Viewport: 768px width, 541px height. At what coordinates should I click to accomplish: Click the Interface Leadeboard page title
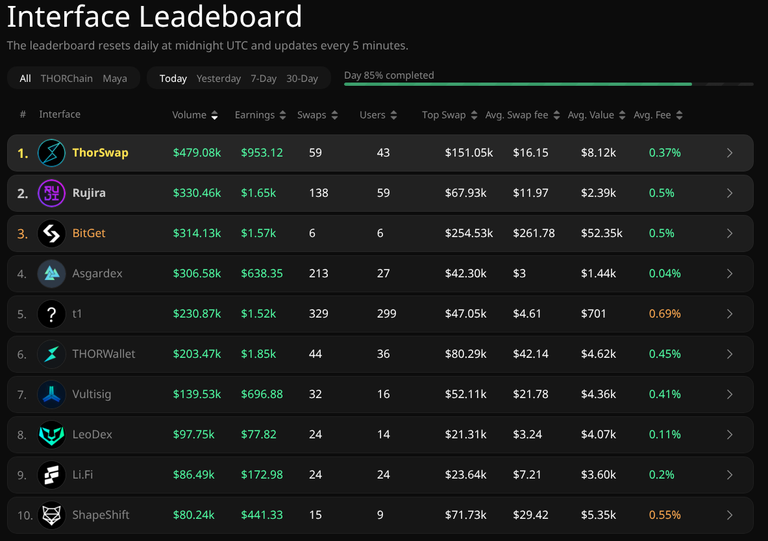[x=154, y=17]
